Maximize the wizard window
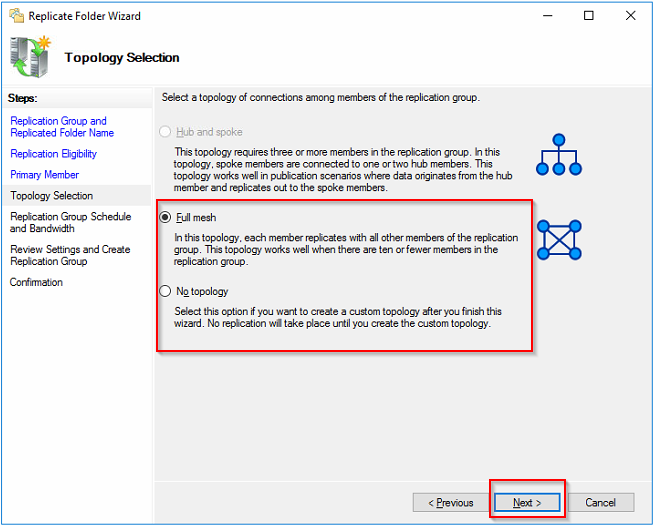Viewport: 654px width, 526px height. coord(588,16)
